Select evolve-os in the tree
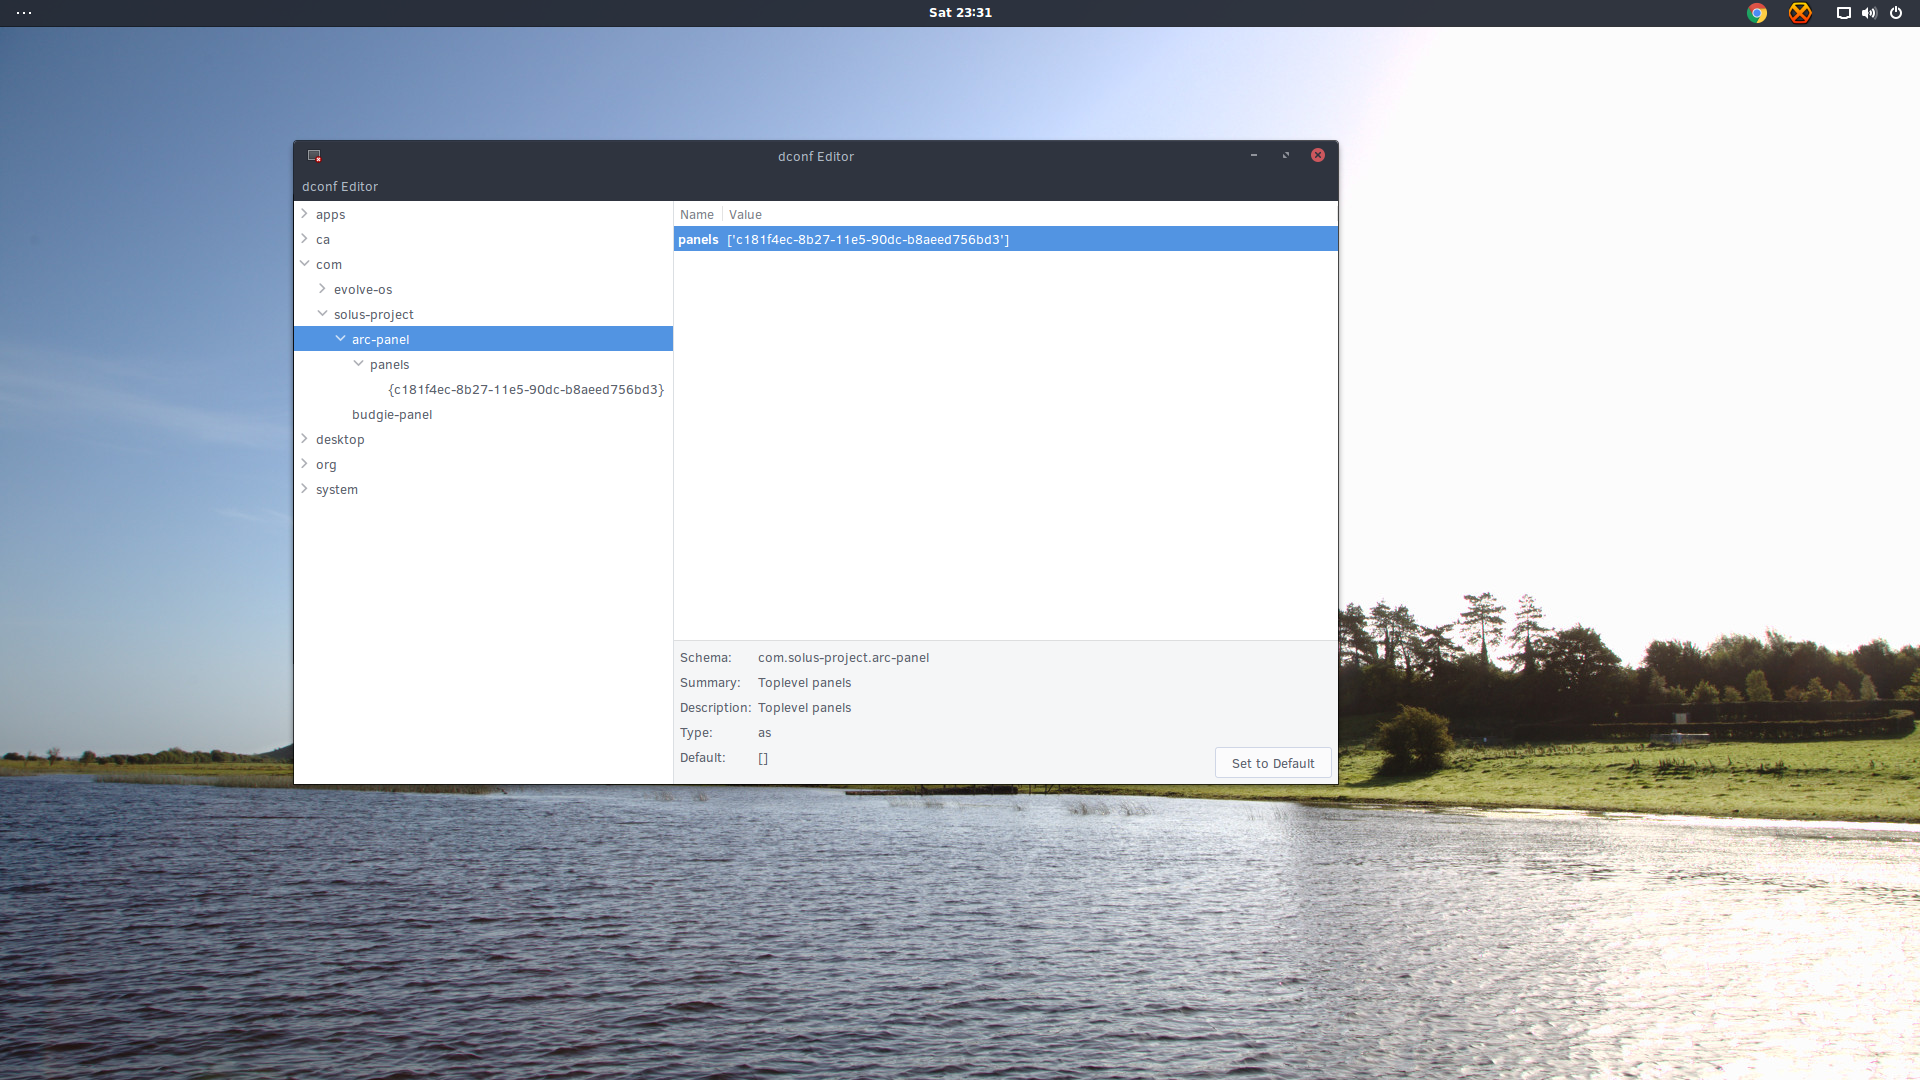Image resolution: width=1920 pixels, height=1080 pixels. pyautogui.click(x=363, y=290)
